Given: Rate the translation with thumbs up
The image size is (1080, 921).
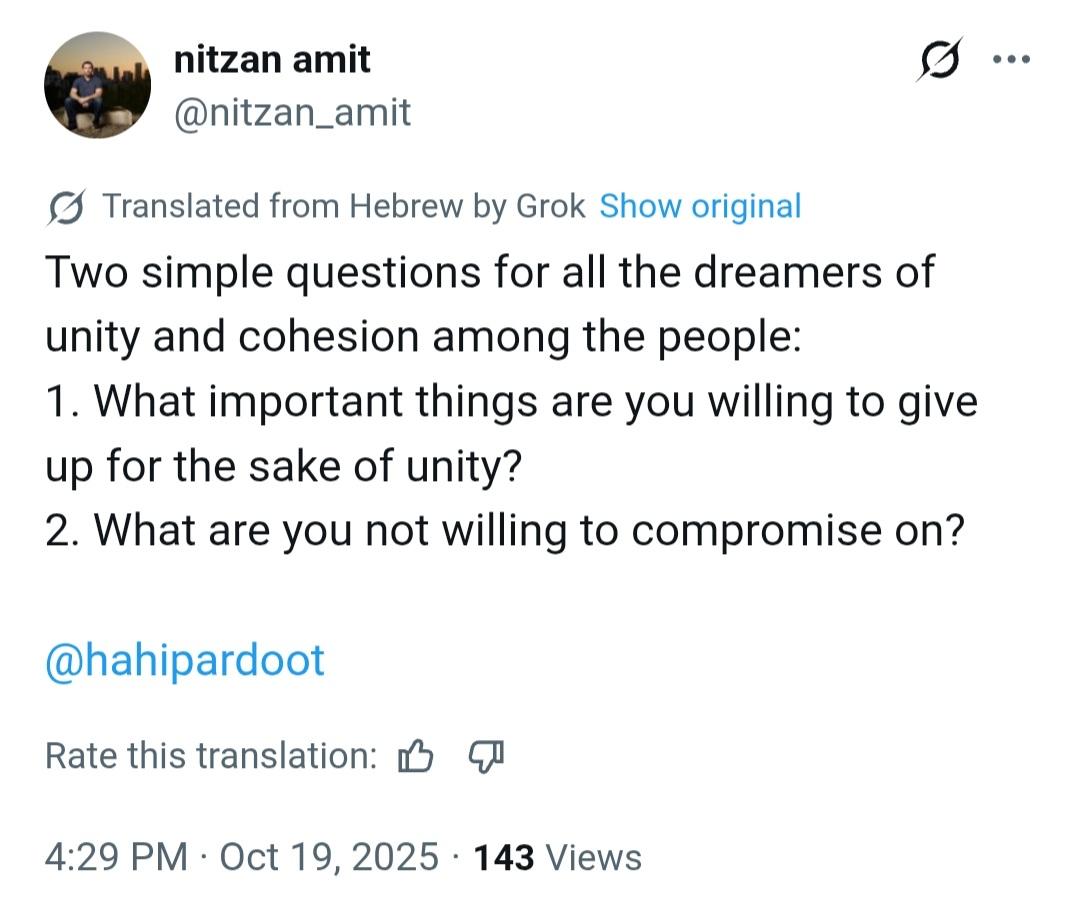Looking at the screenshot, I should coord(415,757).
